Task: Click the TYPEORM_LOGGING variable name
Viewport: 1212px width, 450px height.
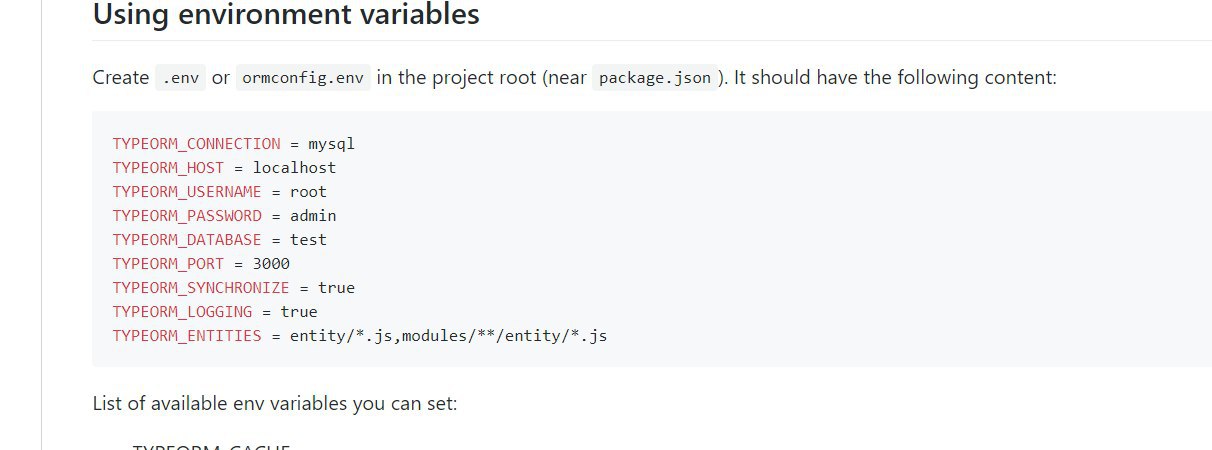Action: coord(182,312)
